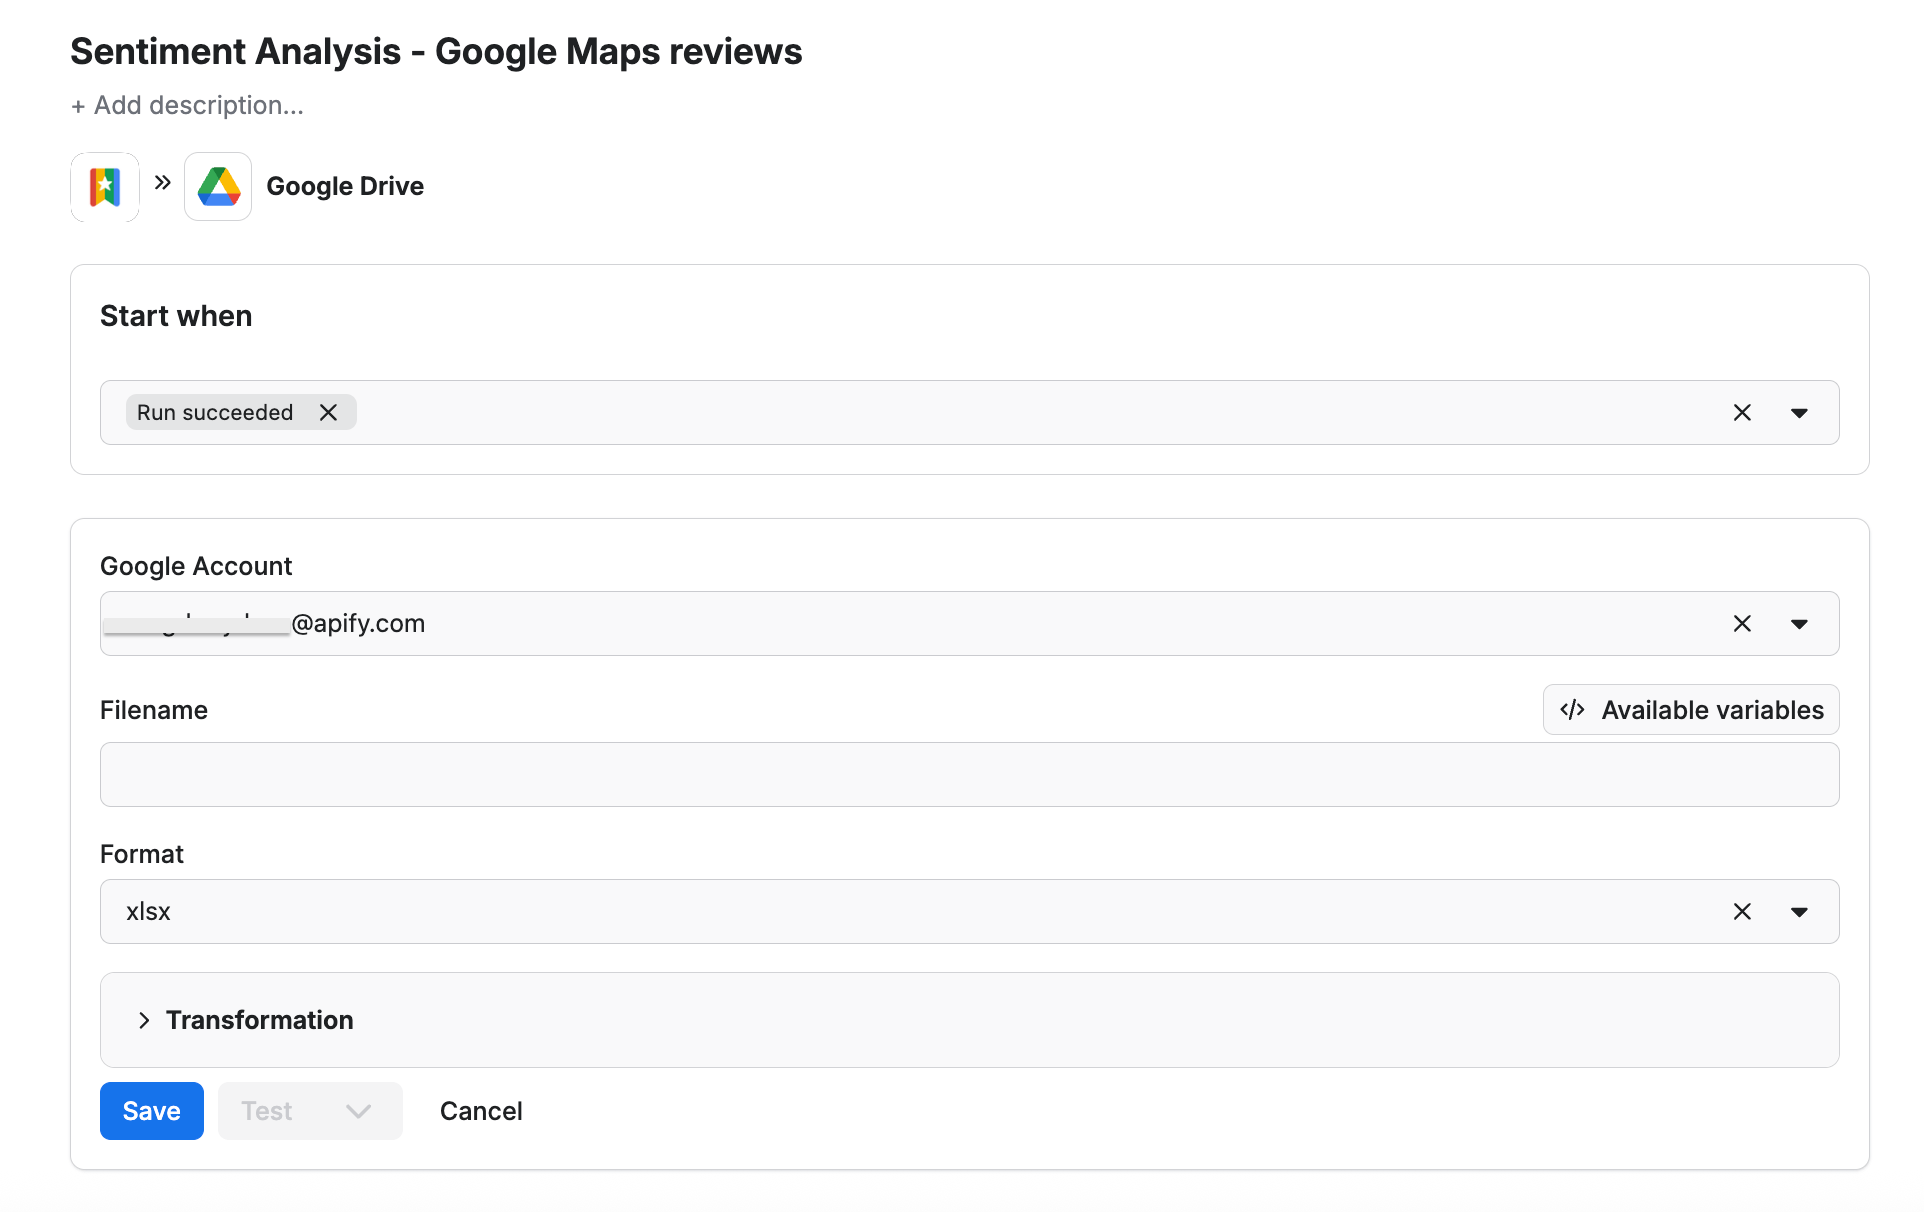
Task: Click the Sentiment Analysis title text
Action: (x=435, y=50)
